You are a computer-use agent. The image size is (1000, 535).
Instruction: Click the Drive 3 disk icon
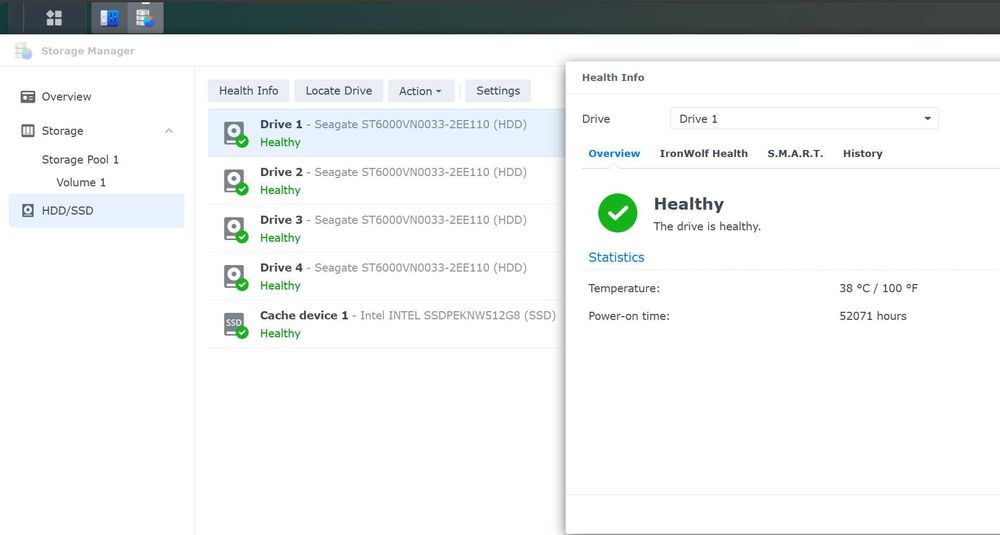(x=235, y=229)
